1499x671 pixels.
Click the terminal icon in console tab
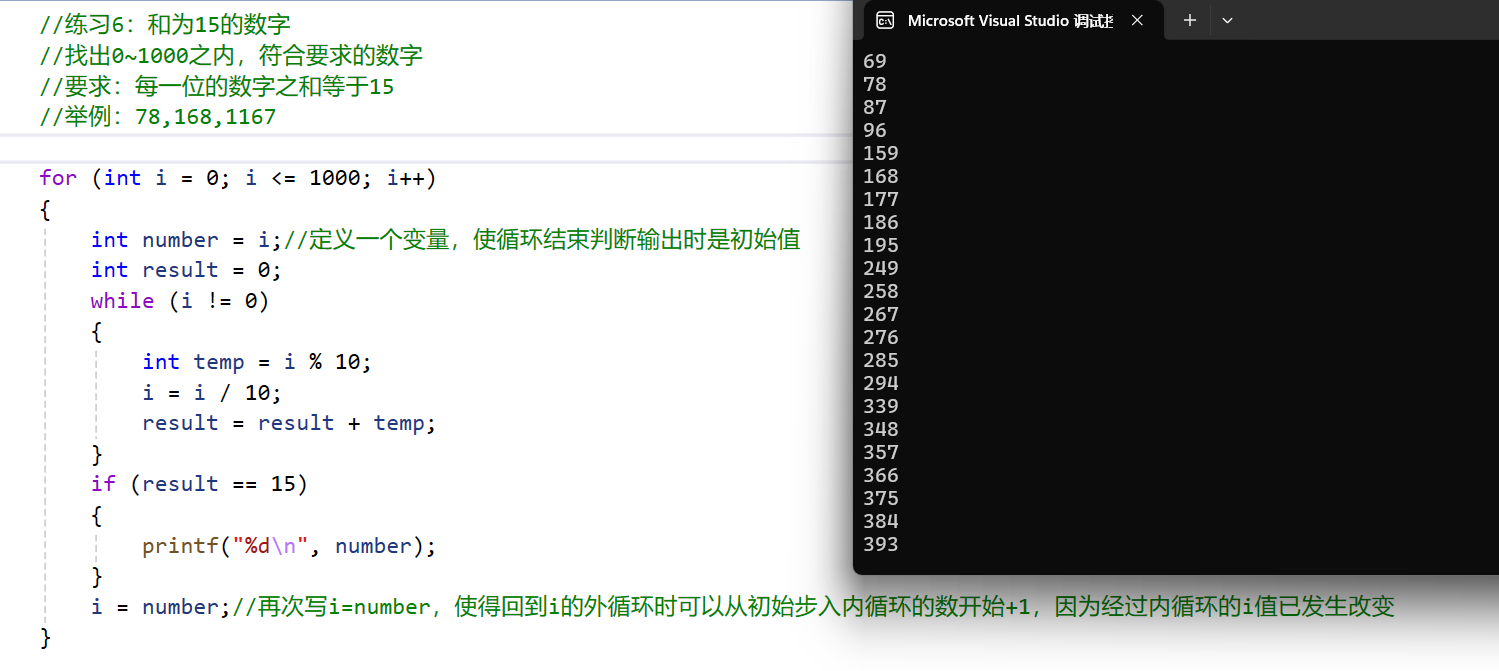tap(884, 20)
